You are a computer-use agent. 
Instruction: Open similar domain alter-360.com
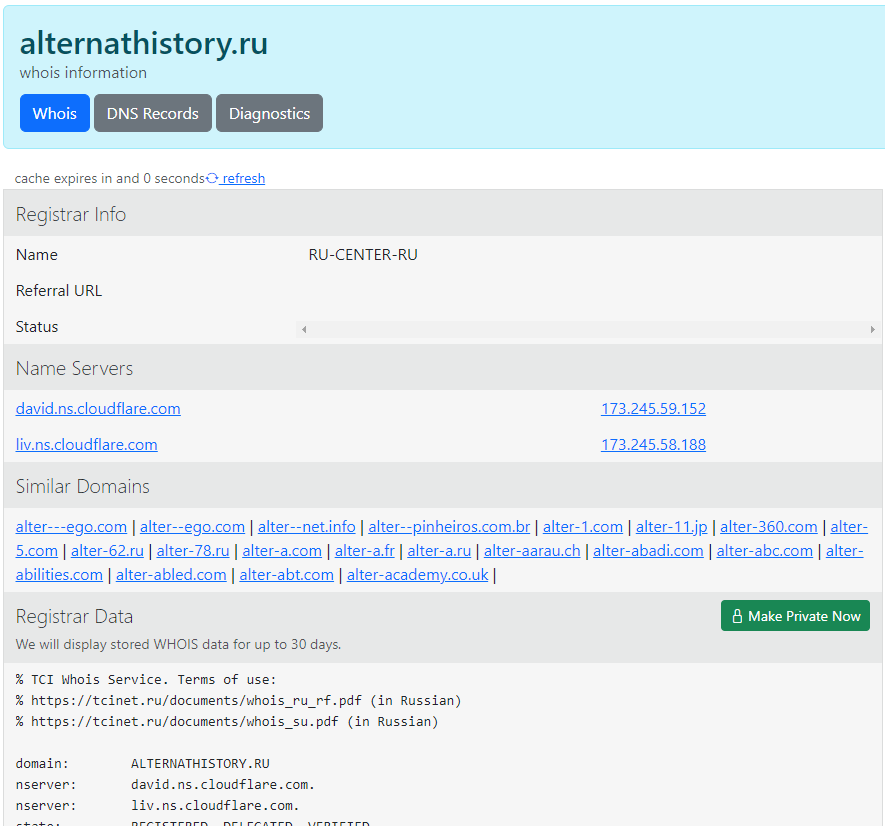pos(768,526)
